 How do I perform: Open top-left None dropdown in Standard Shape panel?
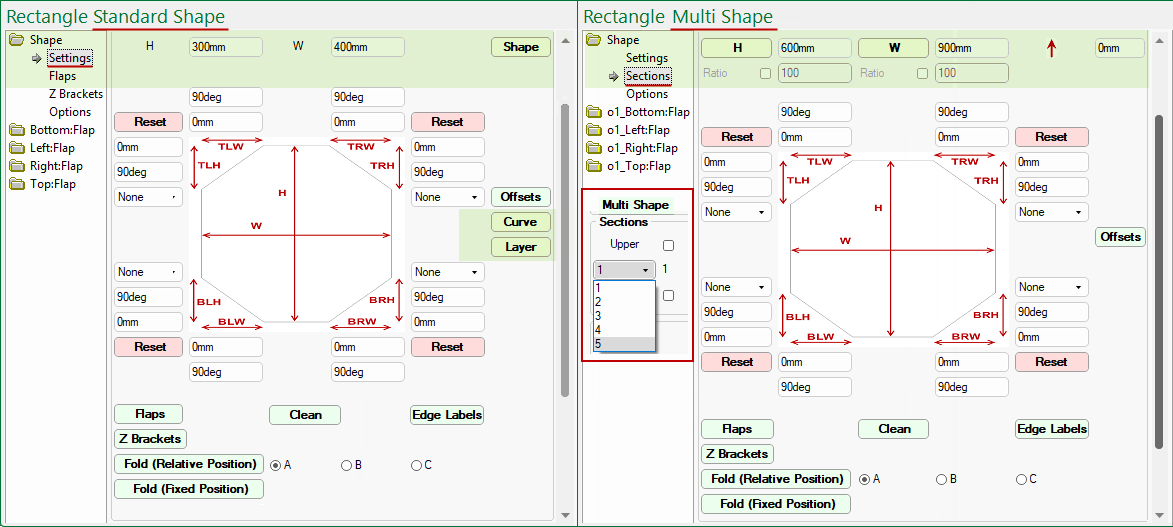point(148,197)
